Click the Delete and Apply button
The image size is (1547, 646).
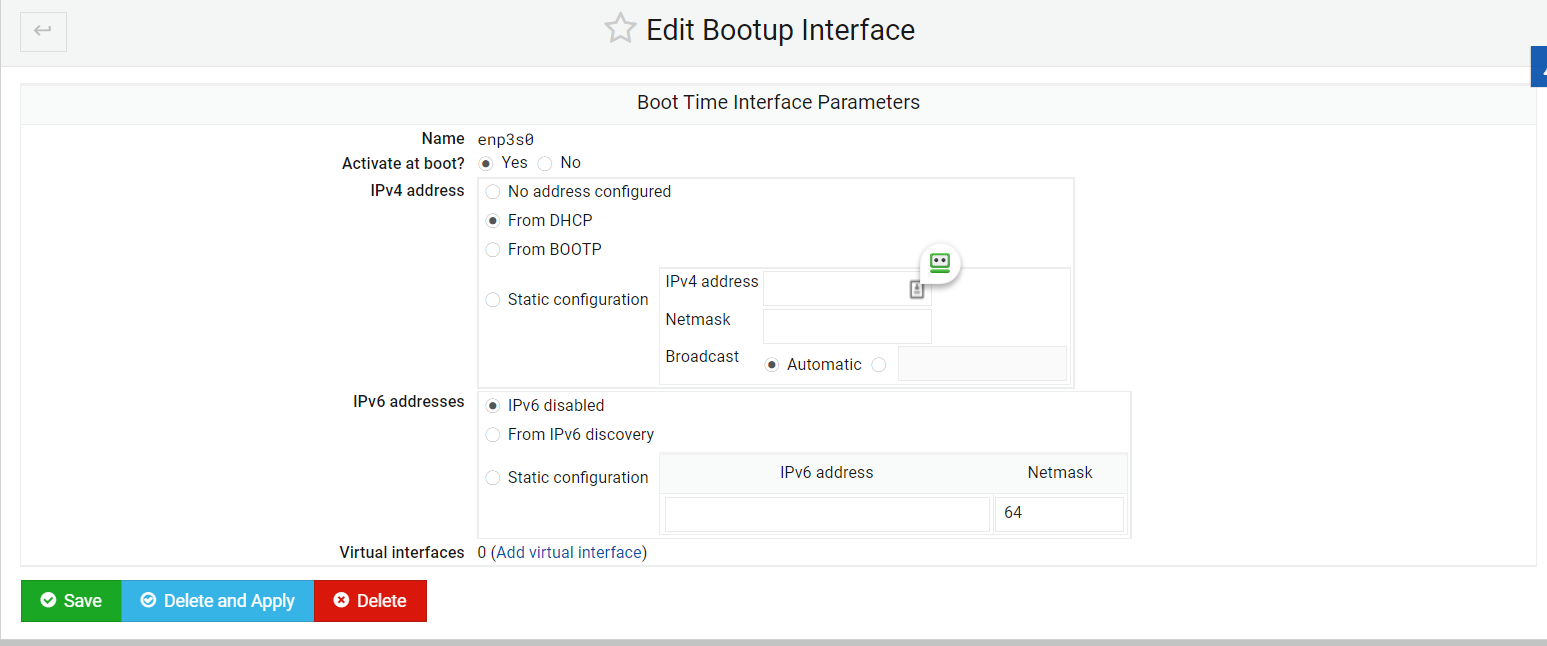[x=217, y=601]
